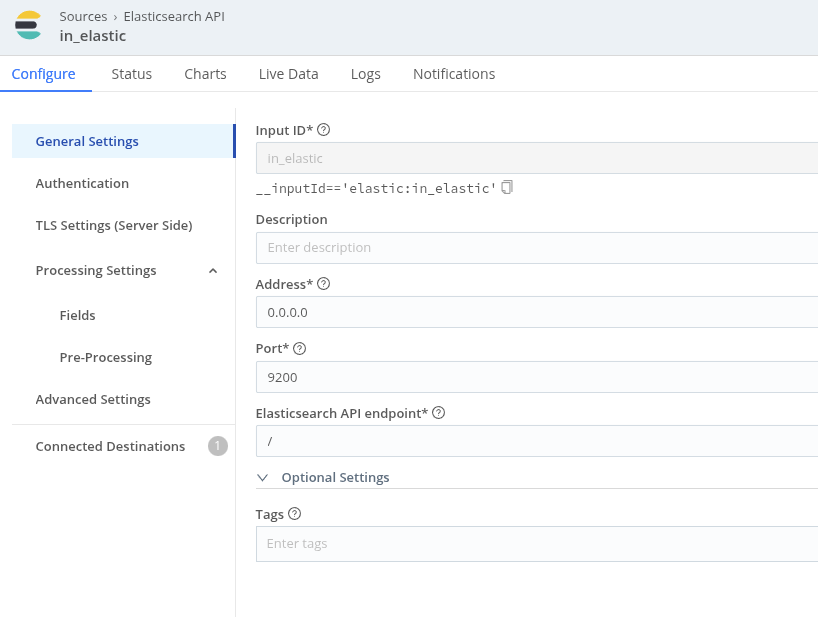
Task: Open the Port help tooltip
Action: click(302, 348)
